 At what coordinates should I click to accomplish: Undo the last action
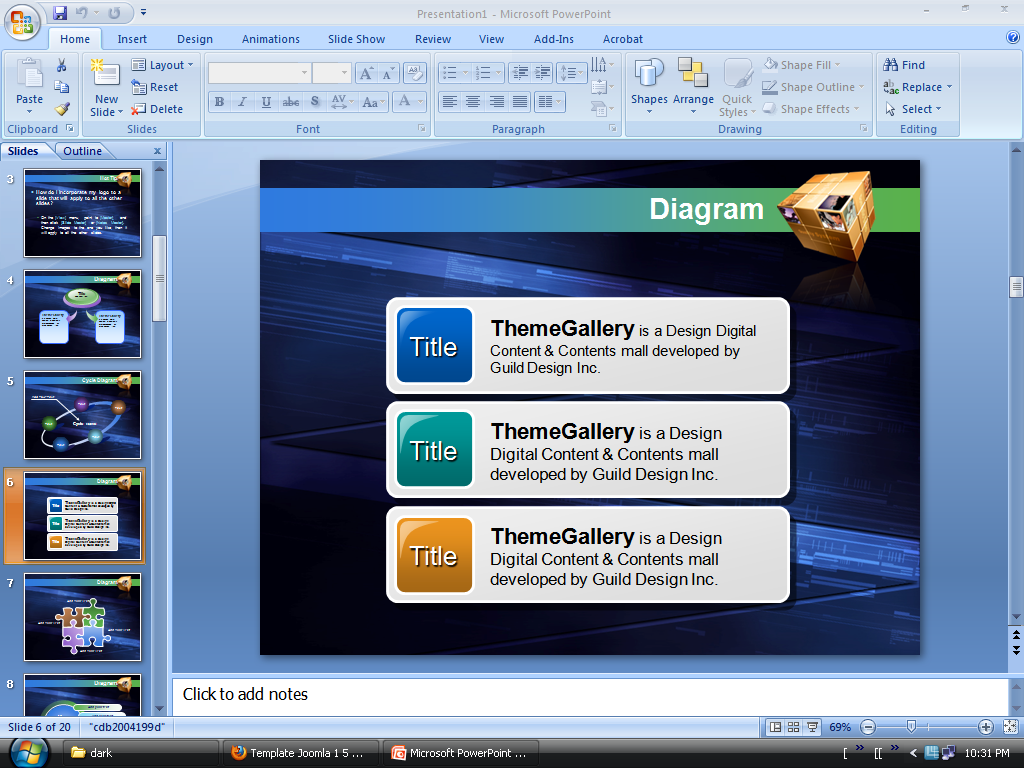click(81, 12)
